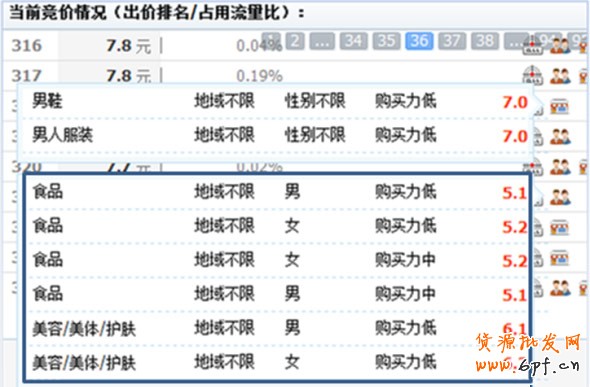Click the shop icon beside 食品 女 购买力低 5.2
The image size is (590, 387).
pos(560,228)
